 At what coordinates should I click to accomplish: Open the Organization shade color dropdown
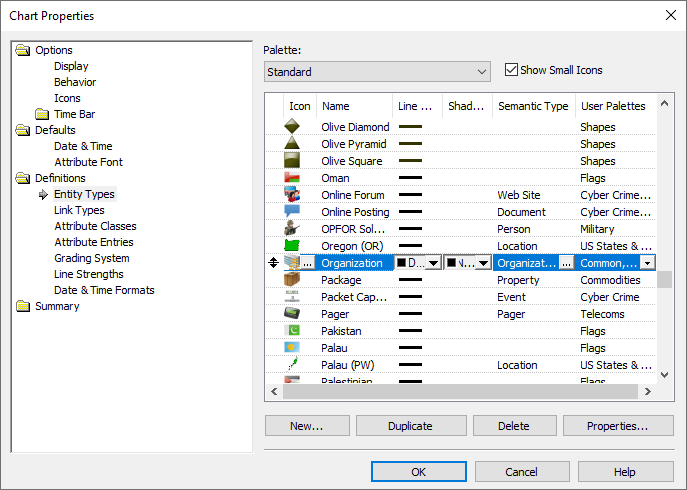coord(482,263)
